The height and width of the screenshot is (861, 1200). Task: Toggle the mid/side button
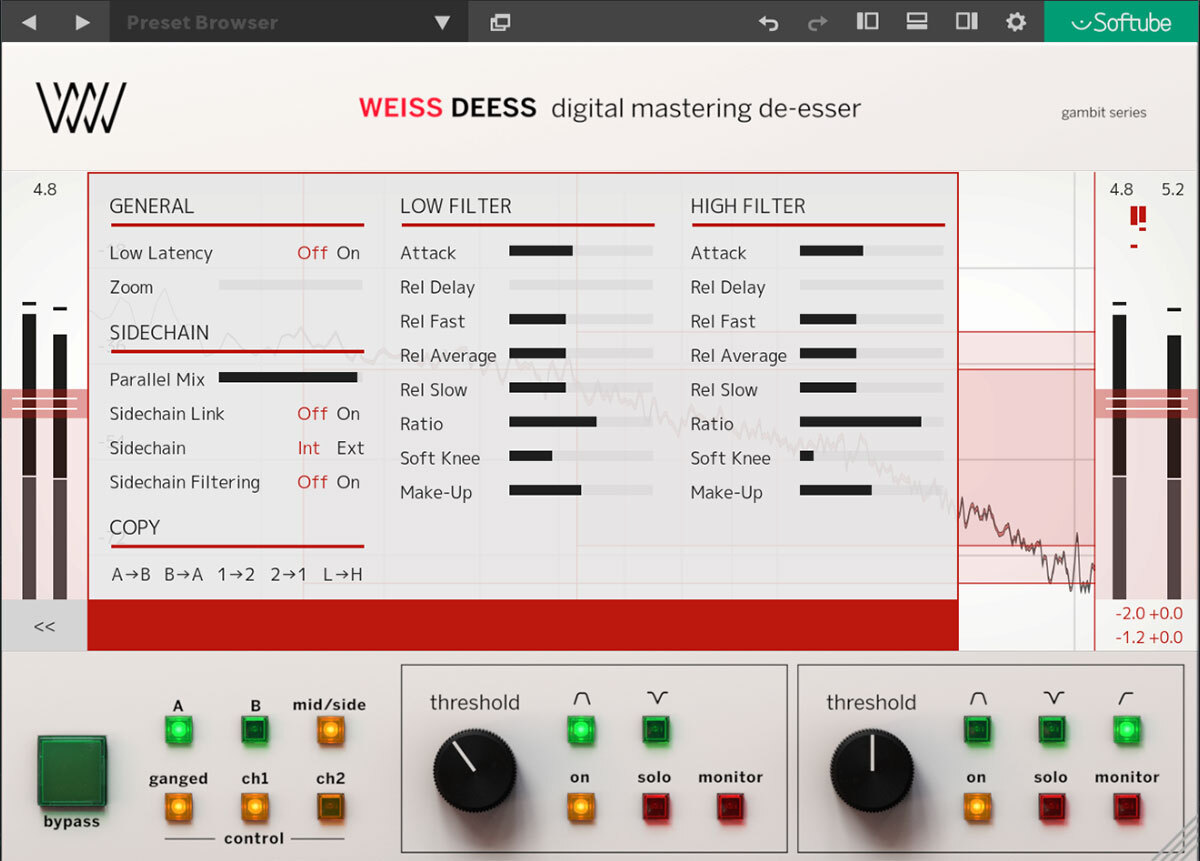(330, 731)
